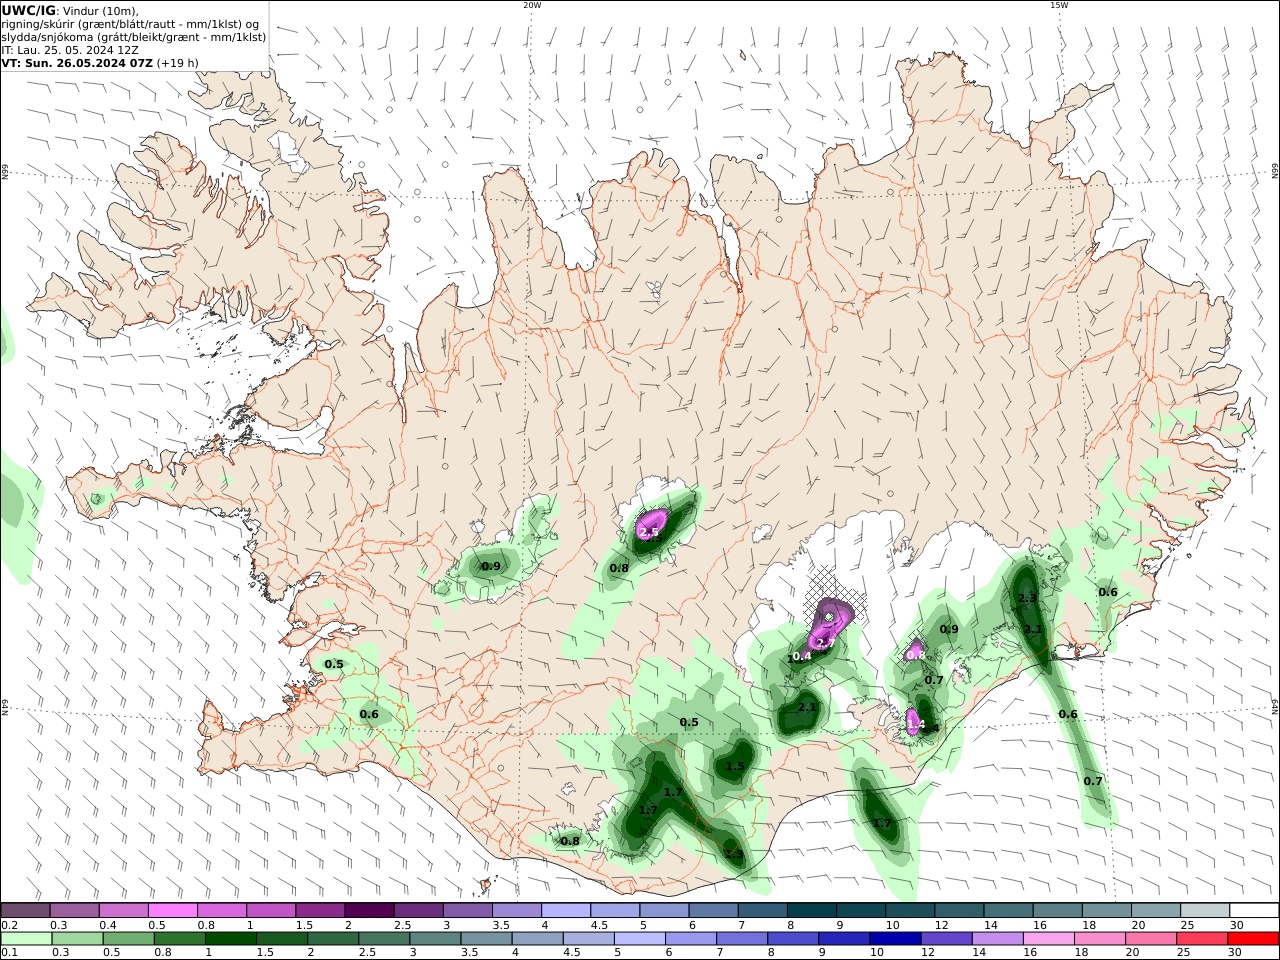The height and width of the screenshot is (960, 1280).
Task: Pick the grey-green 3 rain legend swatch
Action: [x=435, y=939]
